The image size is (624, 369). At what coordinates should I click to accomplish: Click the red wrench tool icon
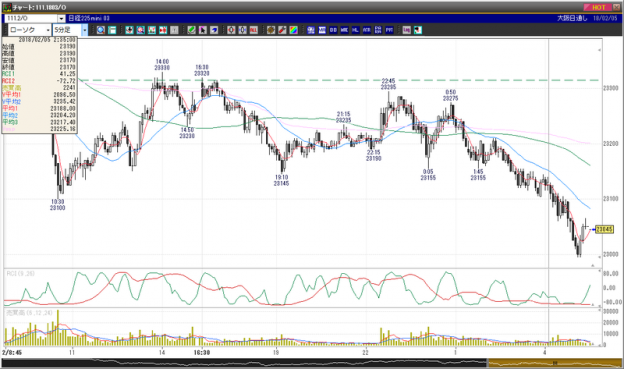[282, 30]
